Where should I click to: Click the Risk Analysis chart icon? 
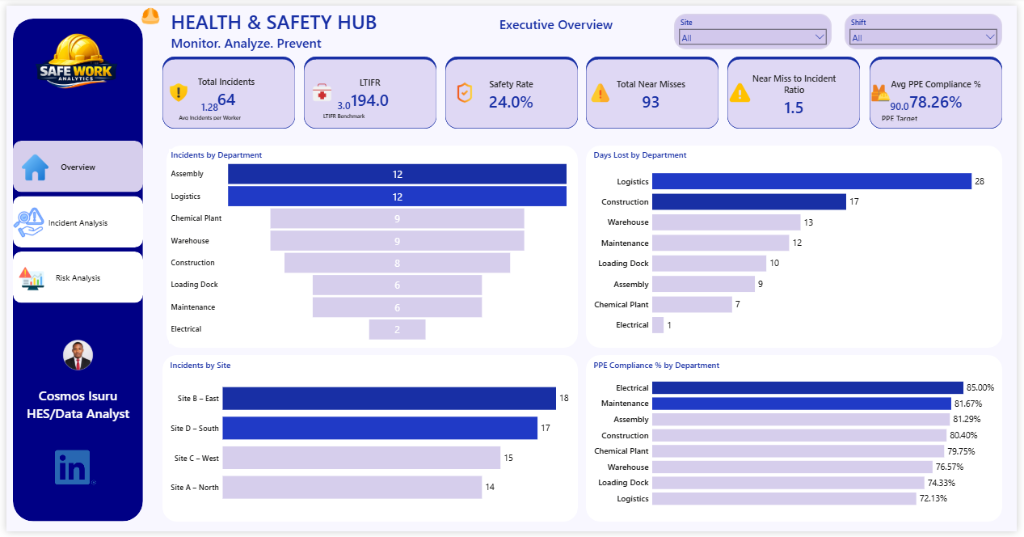click(31, 278)
